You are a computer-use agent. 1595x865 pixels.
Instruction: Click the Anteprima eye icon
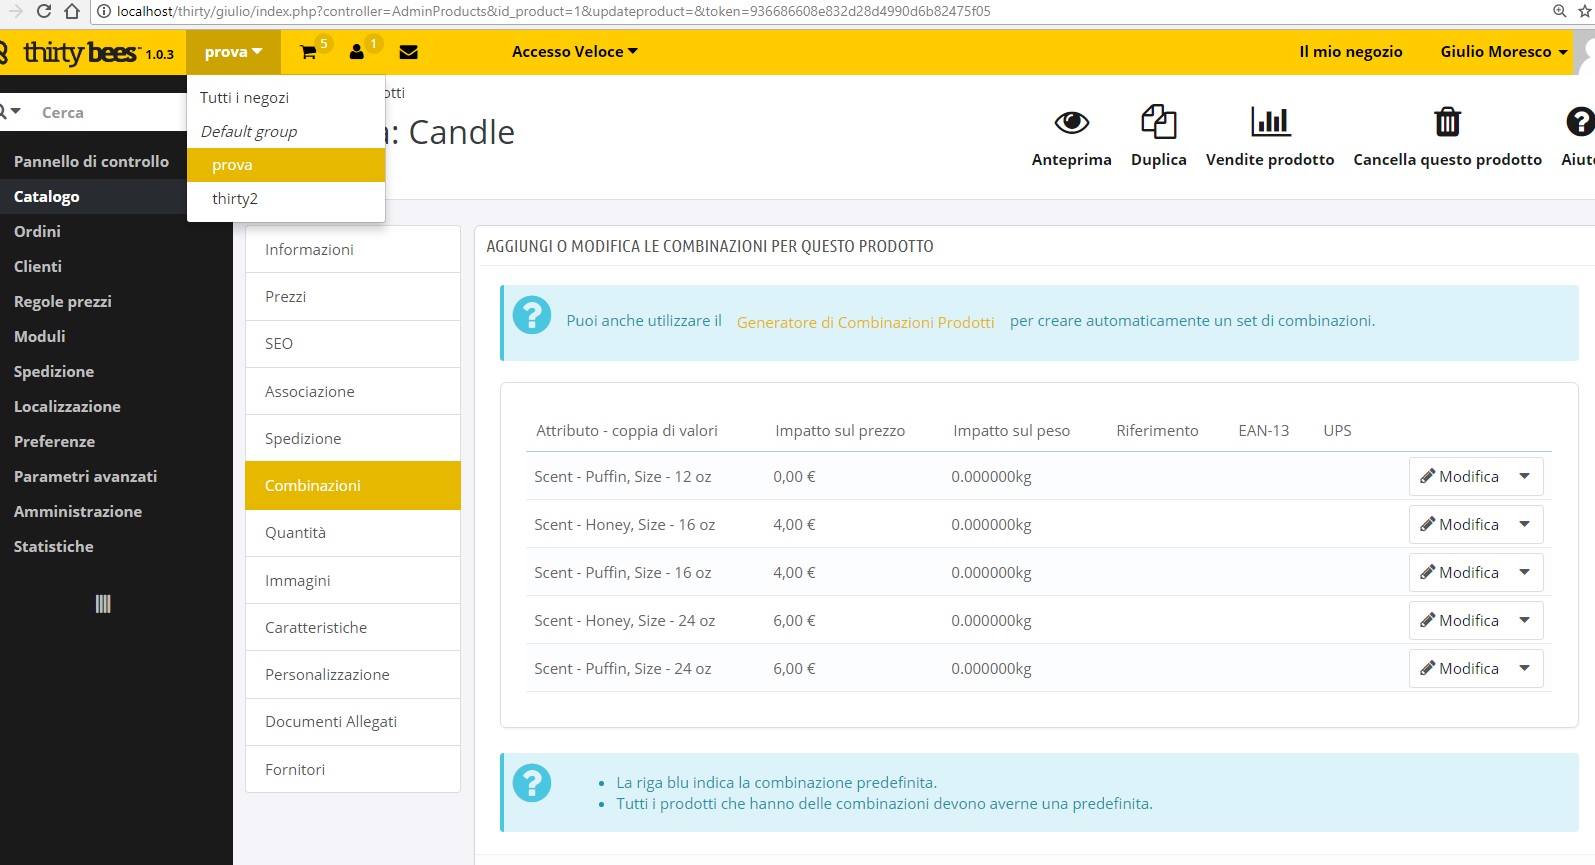click(x=1071, y=122)
